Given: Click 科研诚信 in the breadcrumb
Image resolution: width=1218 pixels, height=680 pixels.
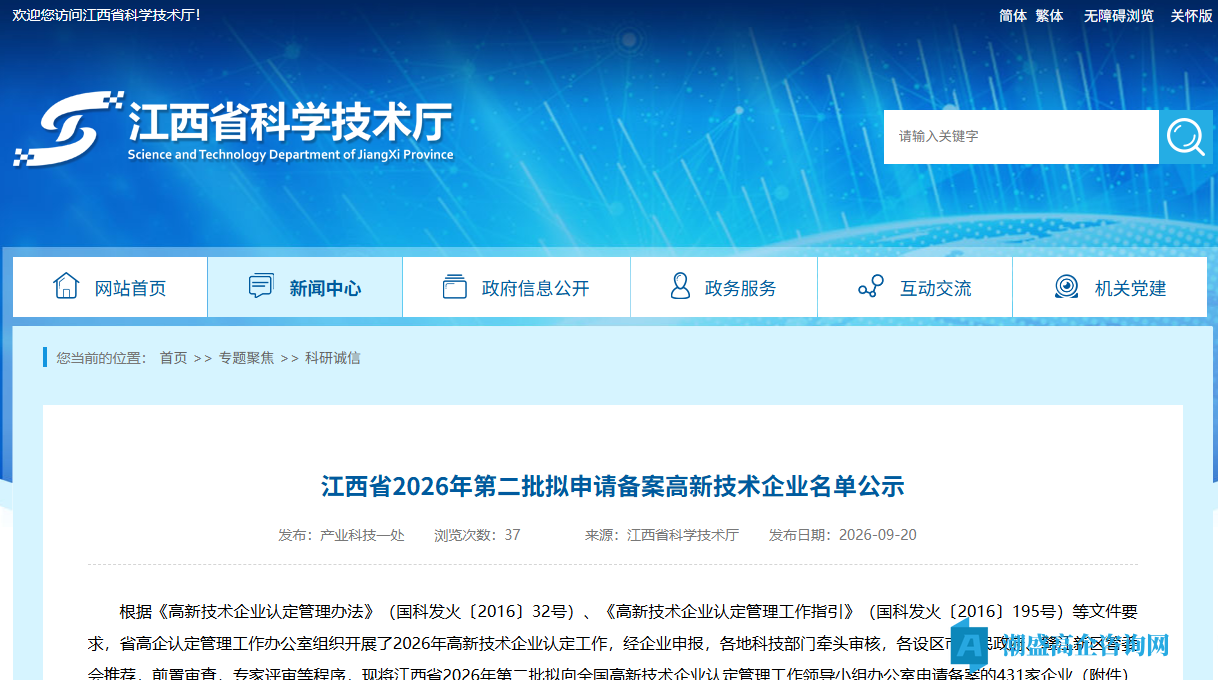Looking at the screenshot, I should pos(333,358).
